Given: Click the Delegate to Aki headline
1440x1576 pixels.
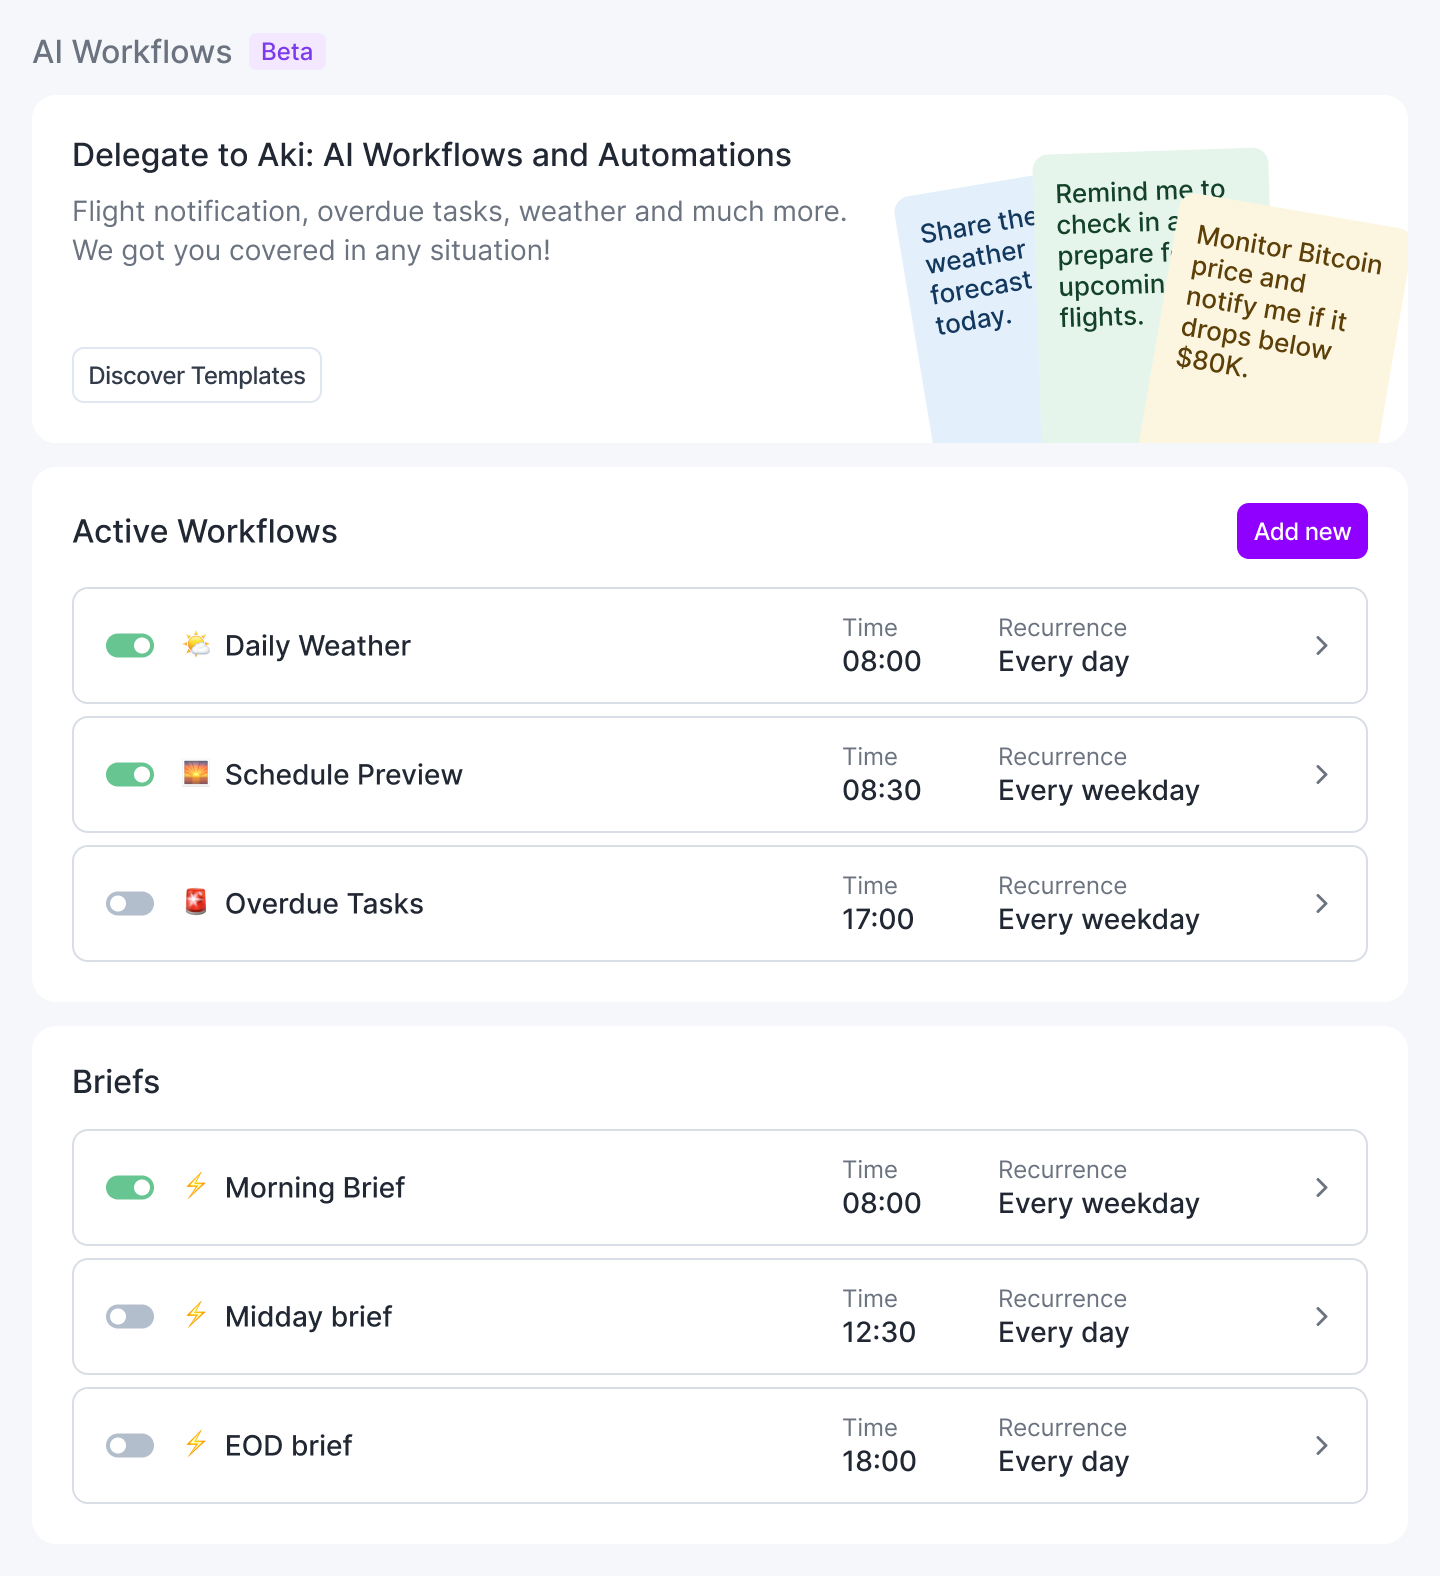Looking at the screenshot, I should pyautogui.click(x=432, y=155).
